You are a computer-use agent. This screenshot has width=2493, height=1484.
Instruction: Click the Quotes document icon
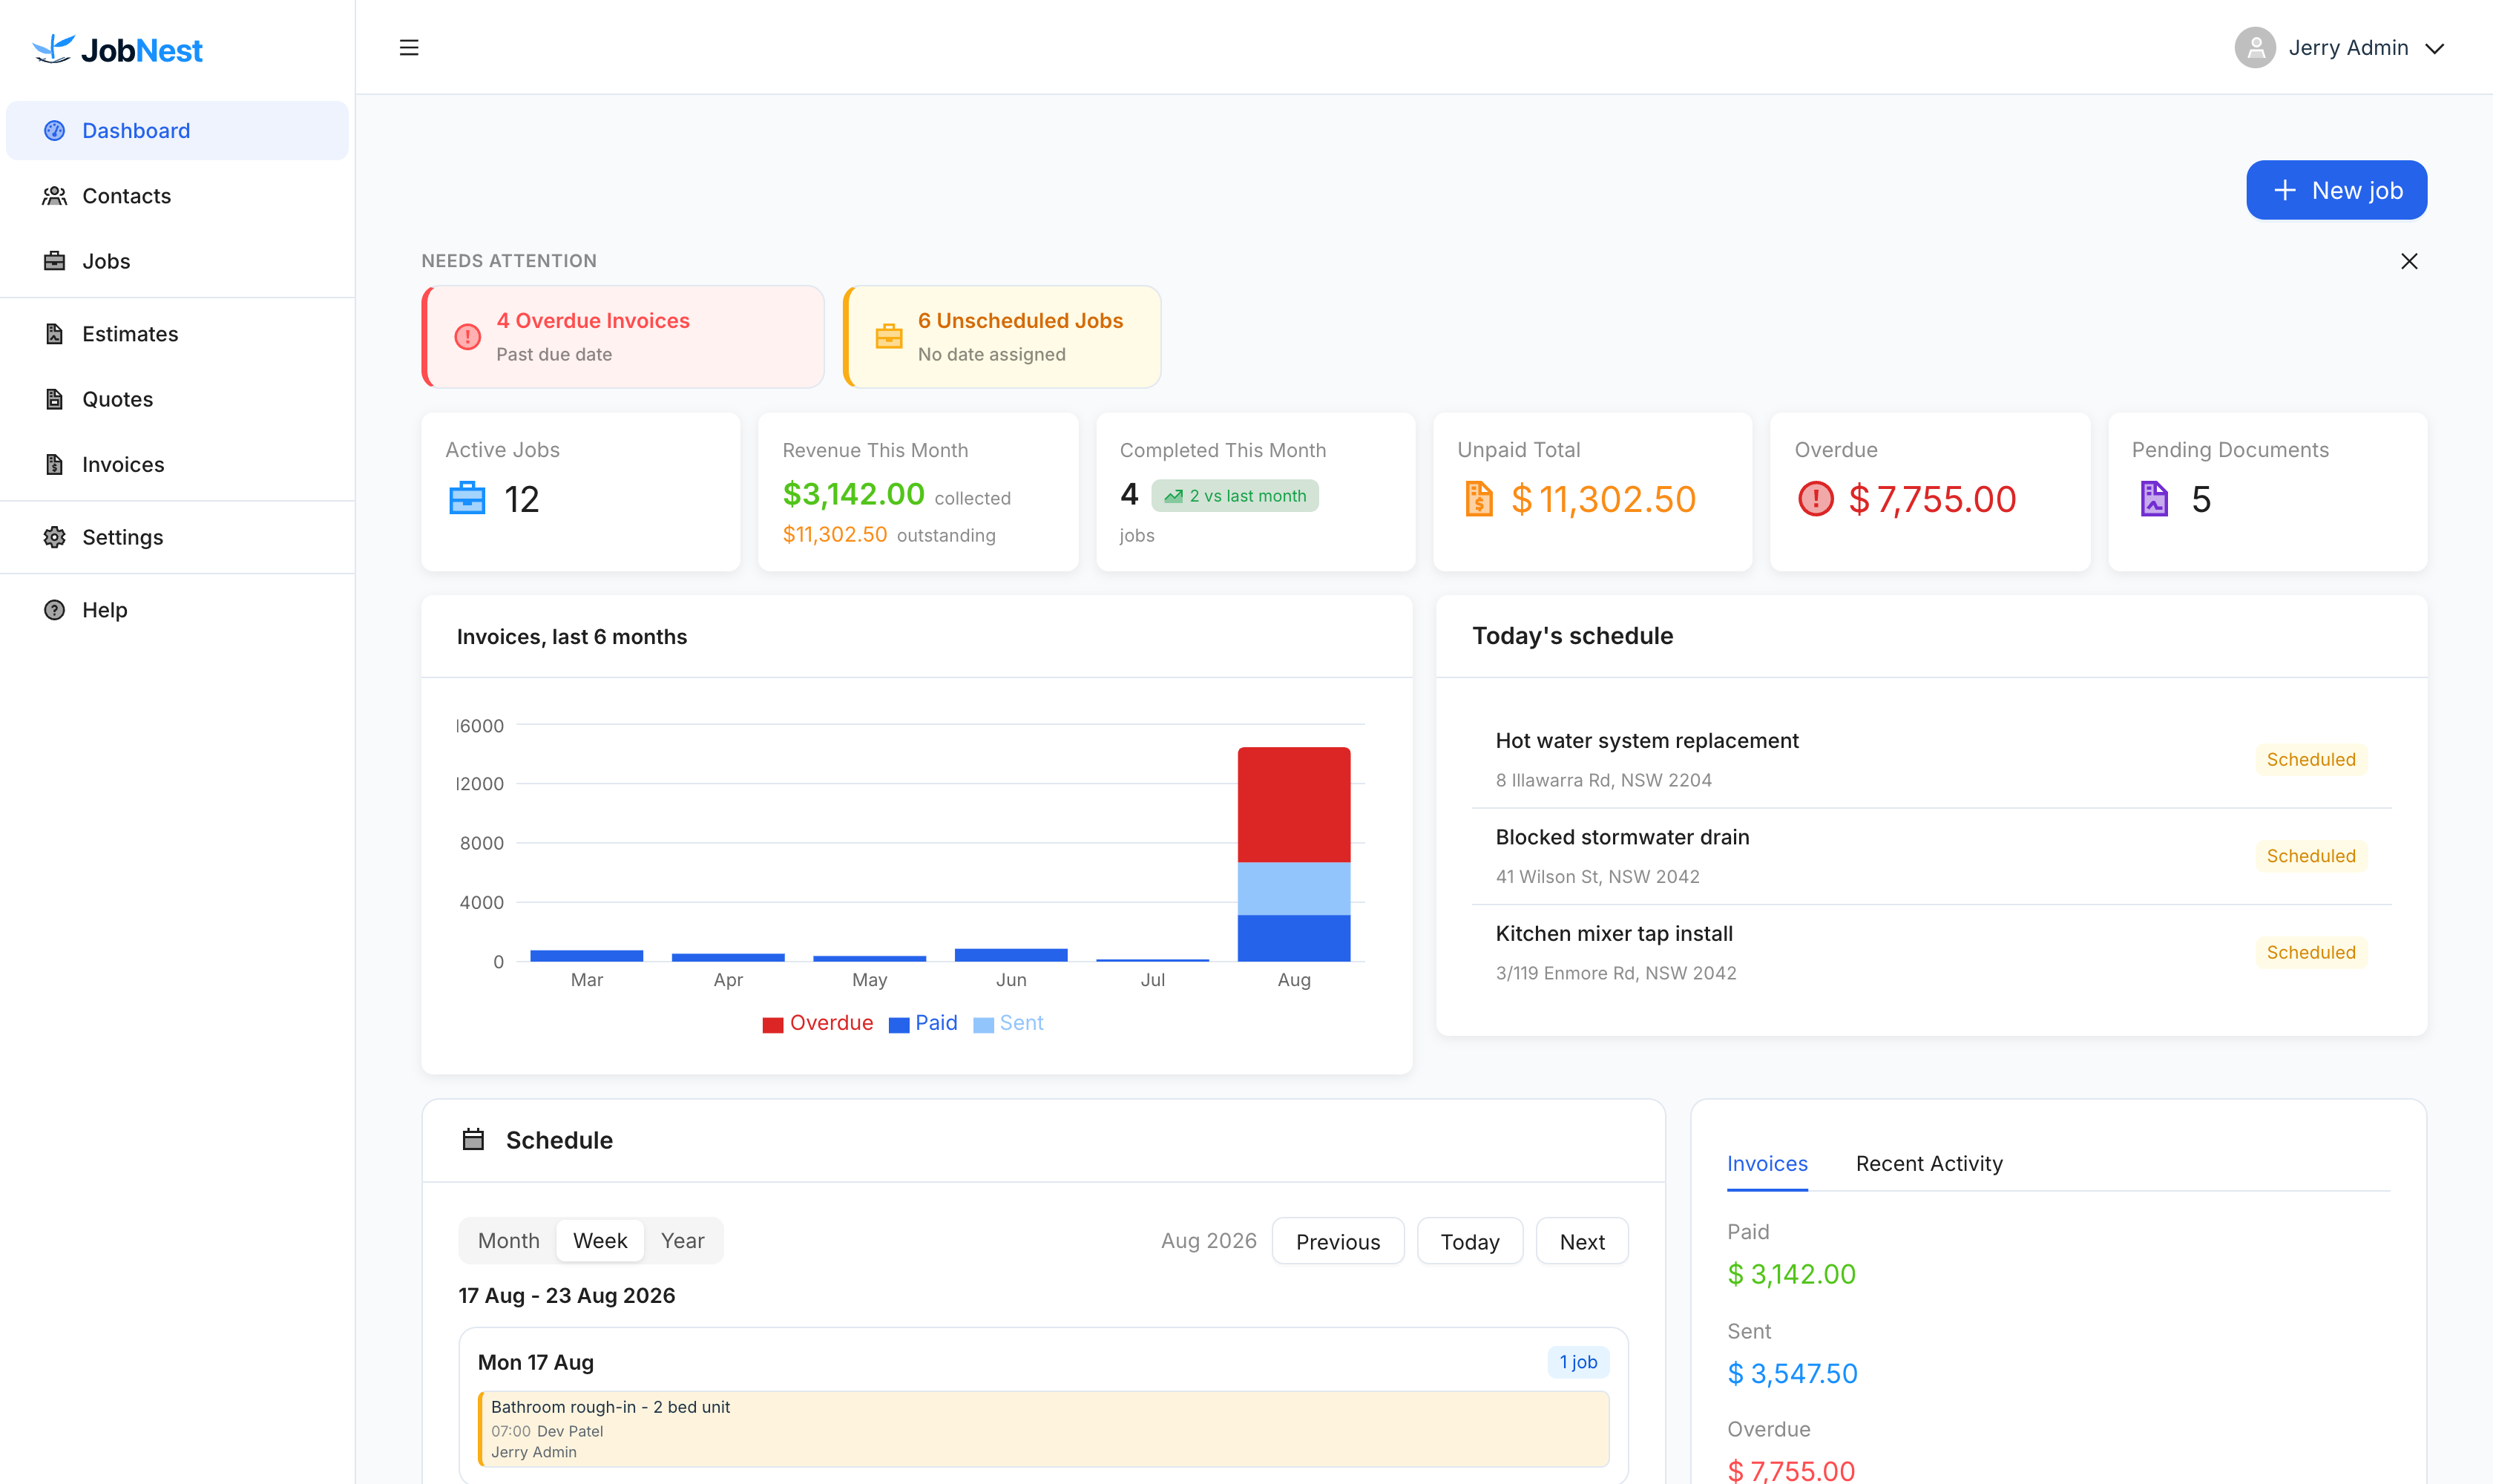pos(55,398)
